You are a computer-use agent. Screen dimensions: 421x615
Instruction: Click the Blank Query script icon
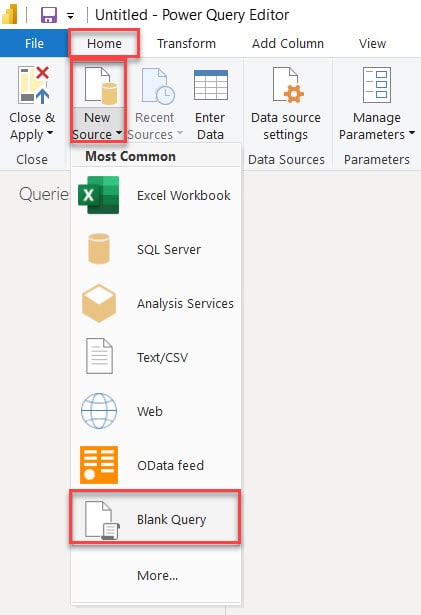click(102, 520)
